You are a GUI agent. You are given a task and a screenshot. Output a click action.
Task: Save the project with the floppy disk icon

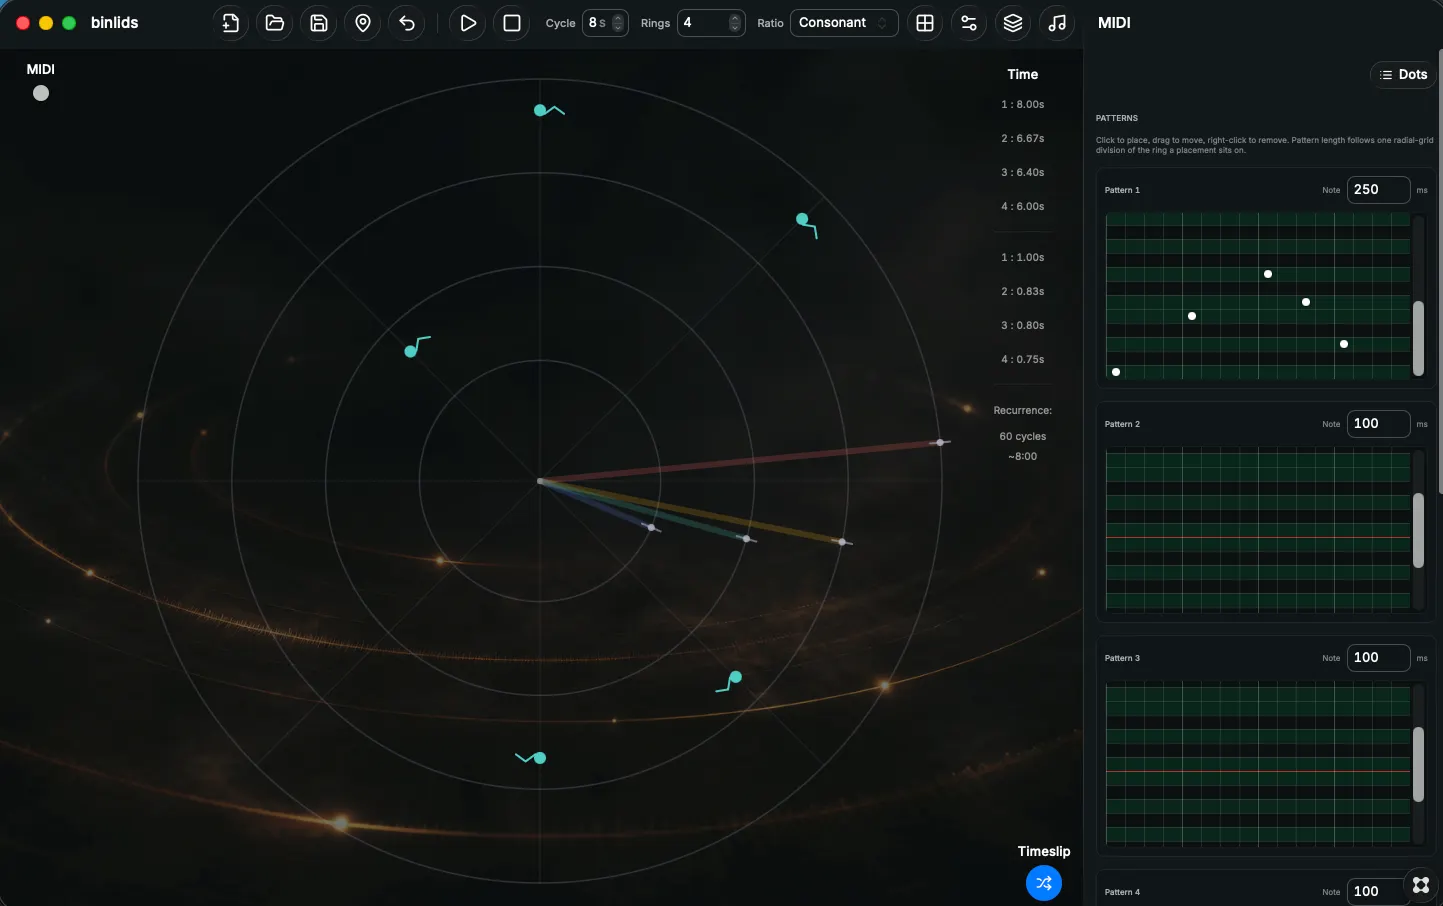pyautogui.click(x=319, y=23)
